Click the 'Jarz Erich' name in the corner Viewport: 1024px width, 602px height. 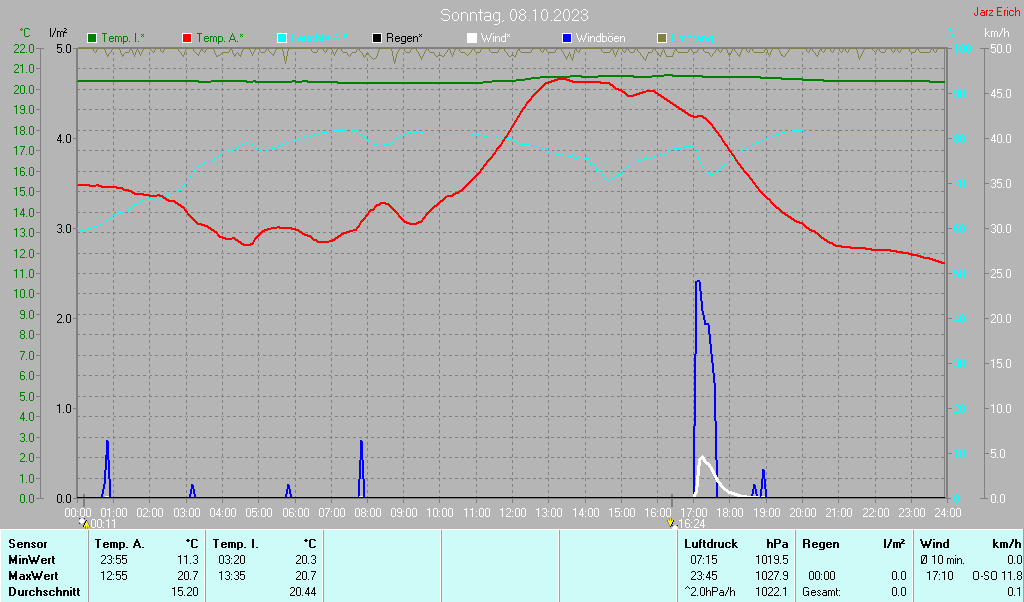click(997, 12)
